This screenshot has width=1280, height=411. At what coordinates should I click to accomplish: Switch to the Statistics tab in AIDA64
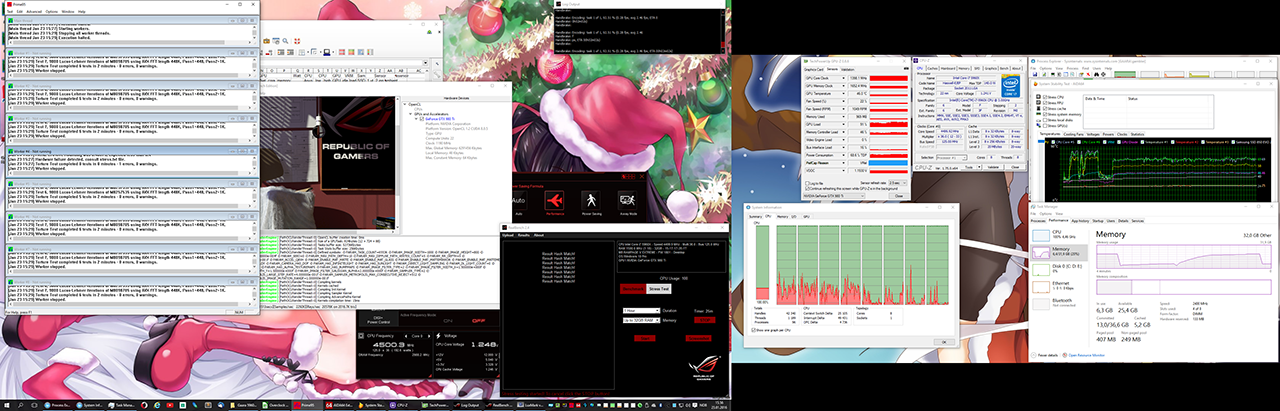[x=1137, y=134]
